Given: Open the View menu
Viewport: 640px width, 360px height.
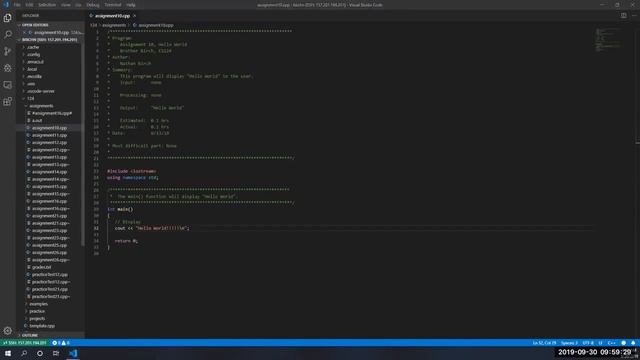Looking at the screenshot, I should (x=65, y=5).
